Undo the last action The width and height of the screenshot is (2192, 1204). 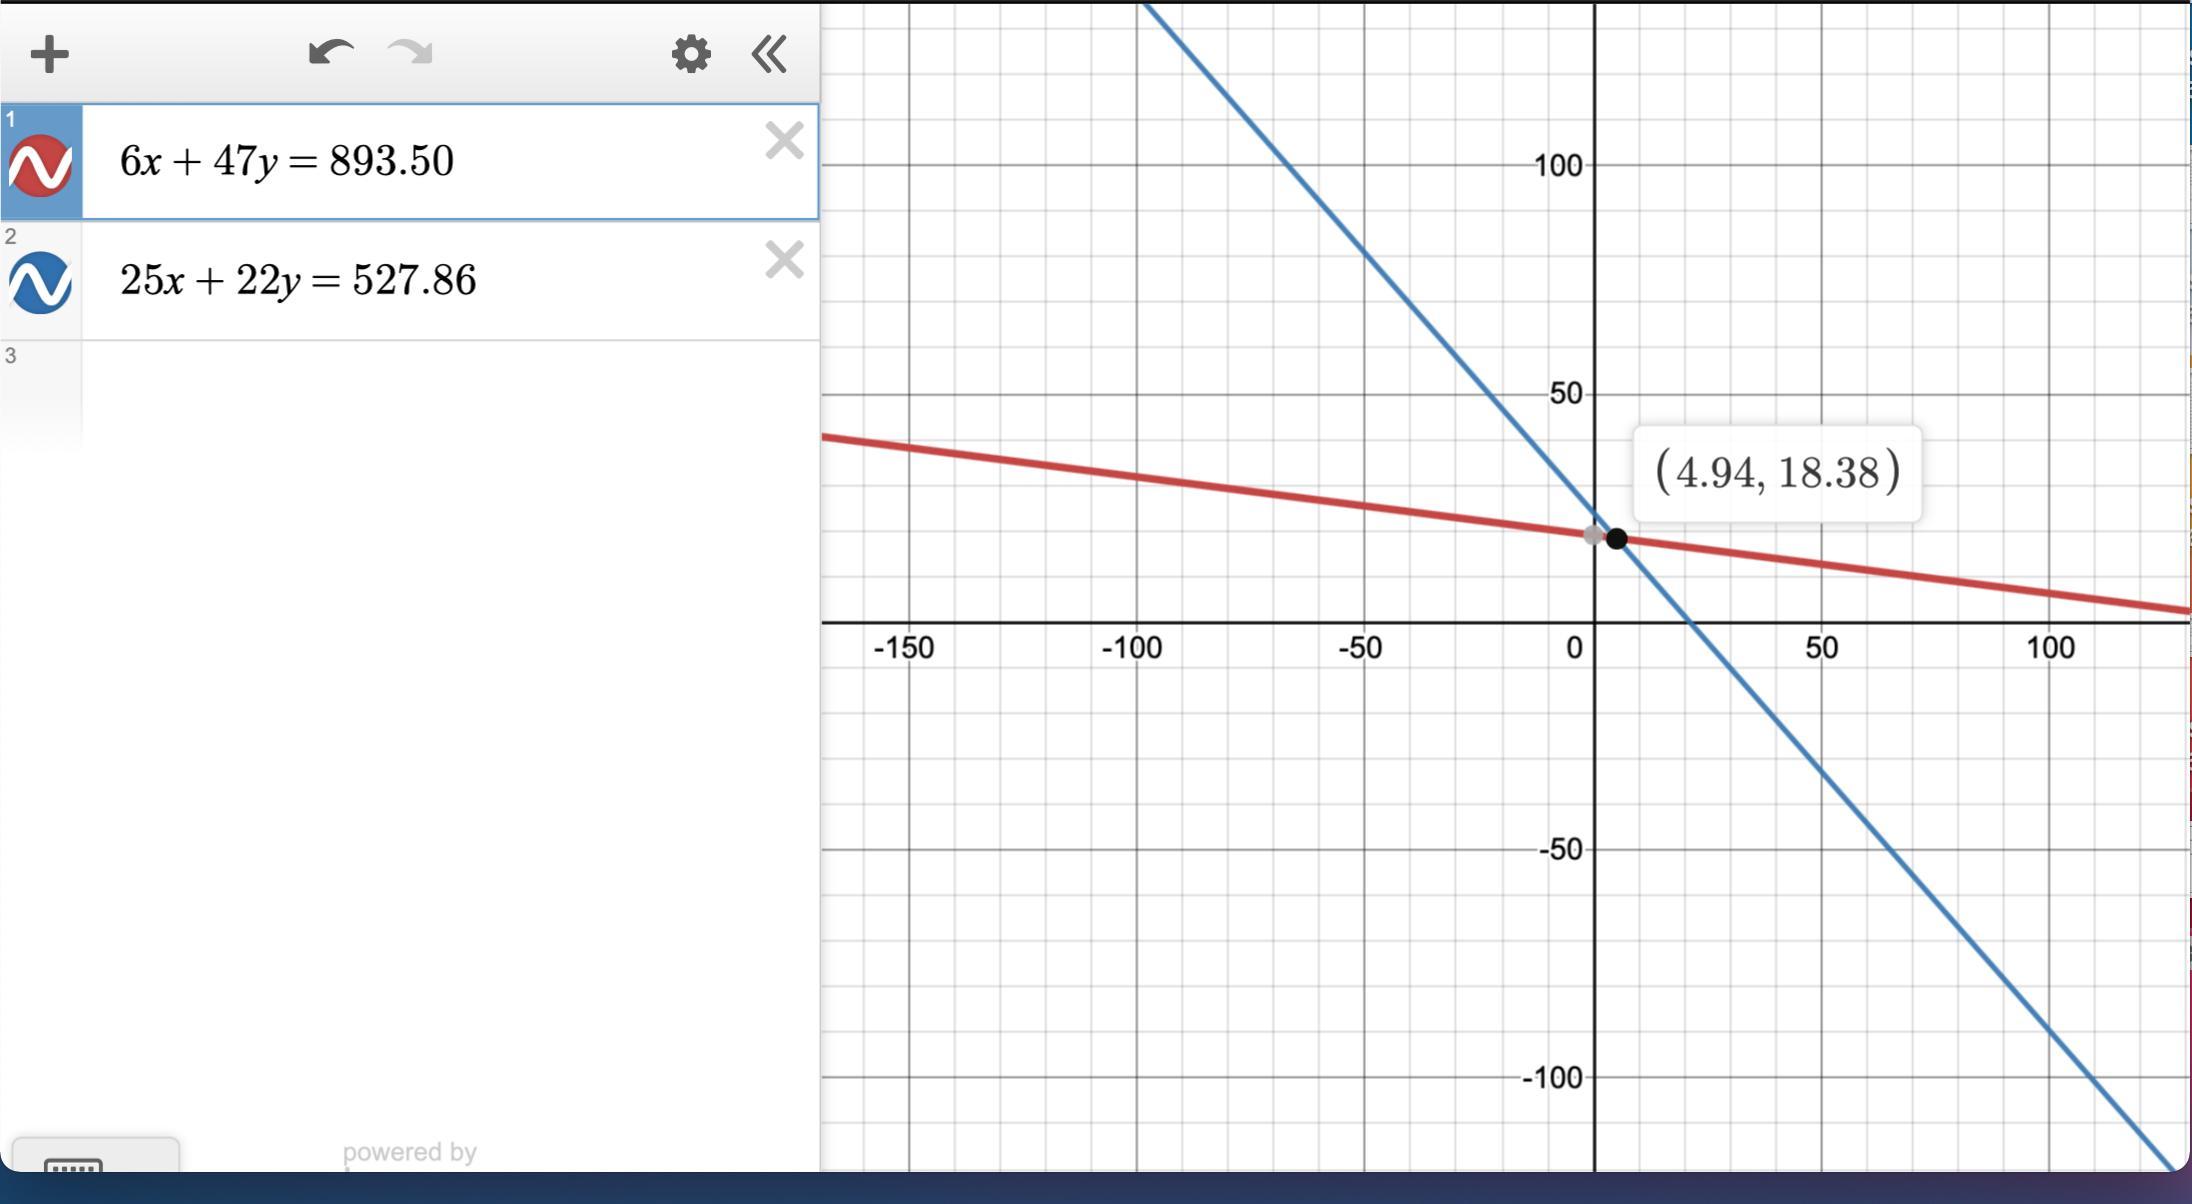pyautogui.click(x=331, y=53)
